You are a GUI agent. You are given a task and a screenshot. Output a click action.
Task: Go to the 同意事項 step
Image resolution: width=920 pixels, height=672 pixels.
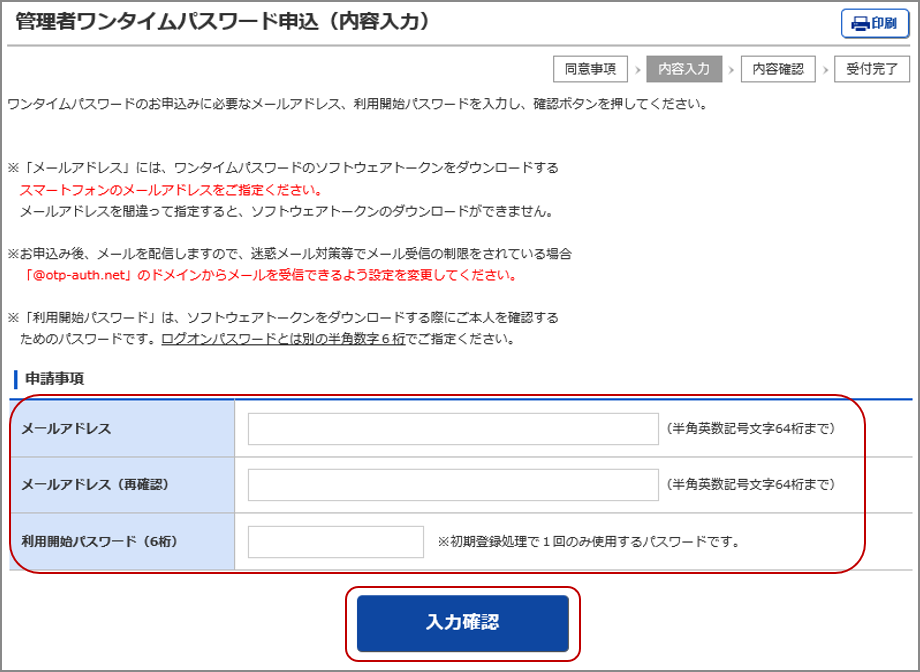pos(590,69)
